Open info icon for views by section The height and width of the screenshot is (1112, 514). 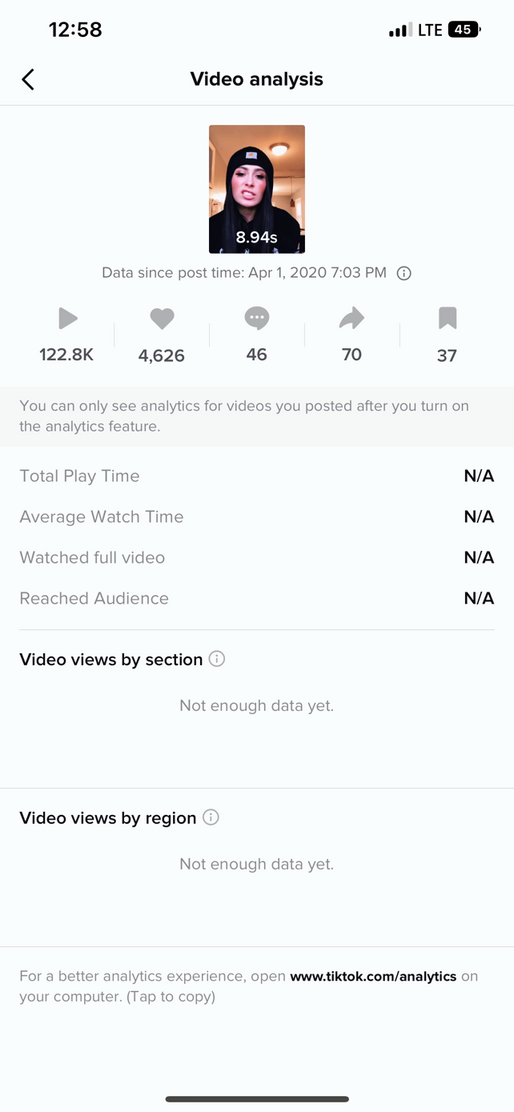(x=217, y=659)
